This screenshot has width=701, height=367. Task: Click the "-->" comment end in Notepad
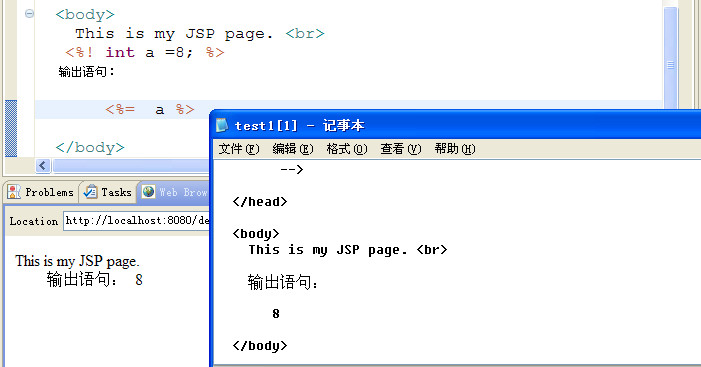292,169
